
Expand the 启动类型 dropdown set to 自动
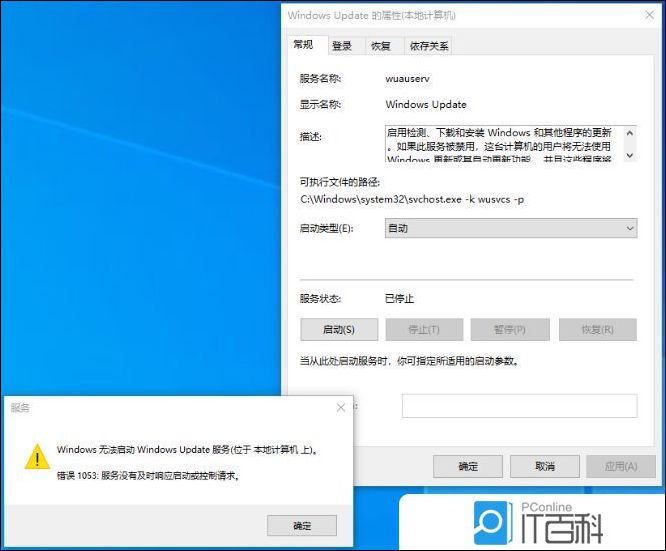pyautogui.click(x=511, y=228)
